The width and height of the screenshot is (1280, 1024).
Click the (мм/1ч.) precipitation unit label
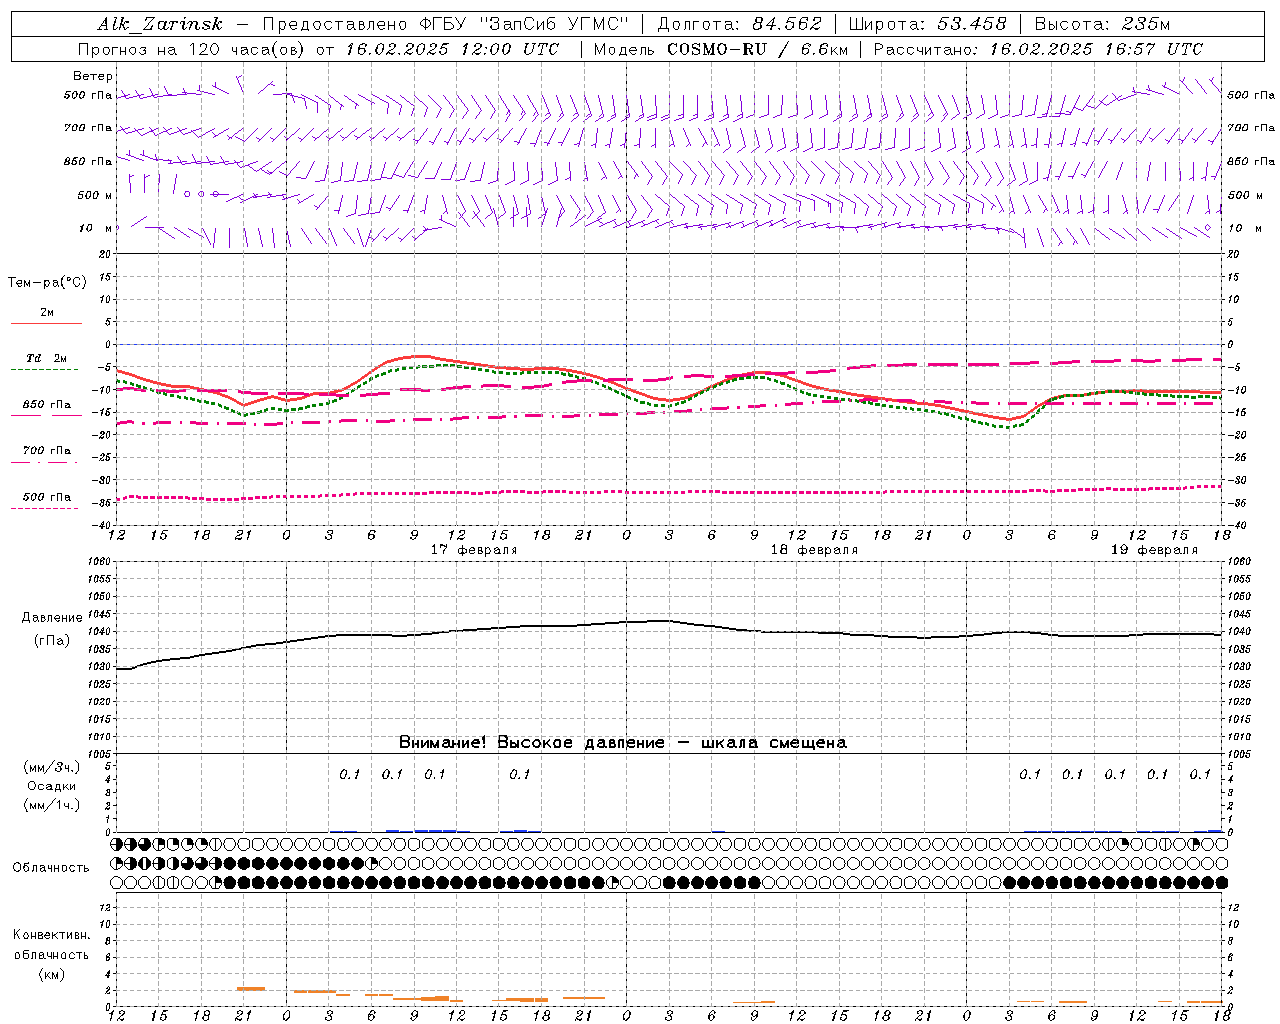pyautogui.click(x=51, y=805)
